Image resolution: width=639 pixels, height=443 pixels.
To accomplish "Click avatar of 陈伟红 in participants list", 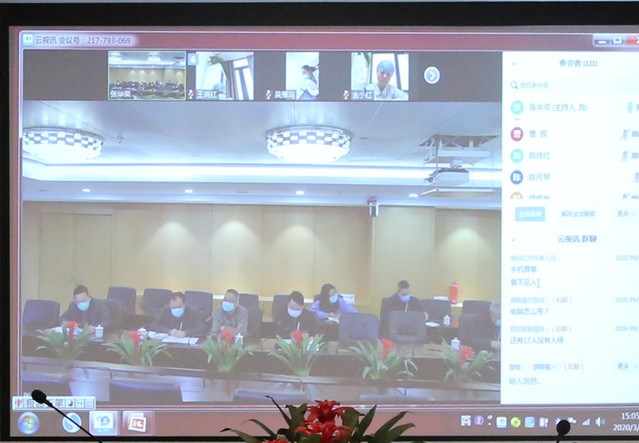I will 516,155.
